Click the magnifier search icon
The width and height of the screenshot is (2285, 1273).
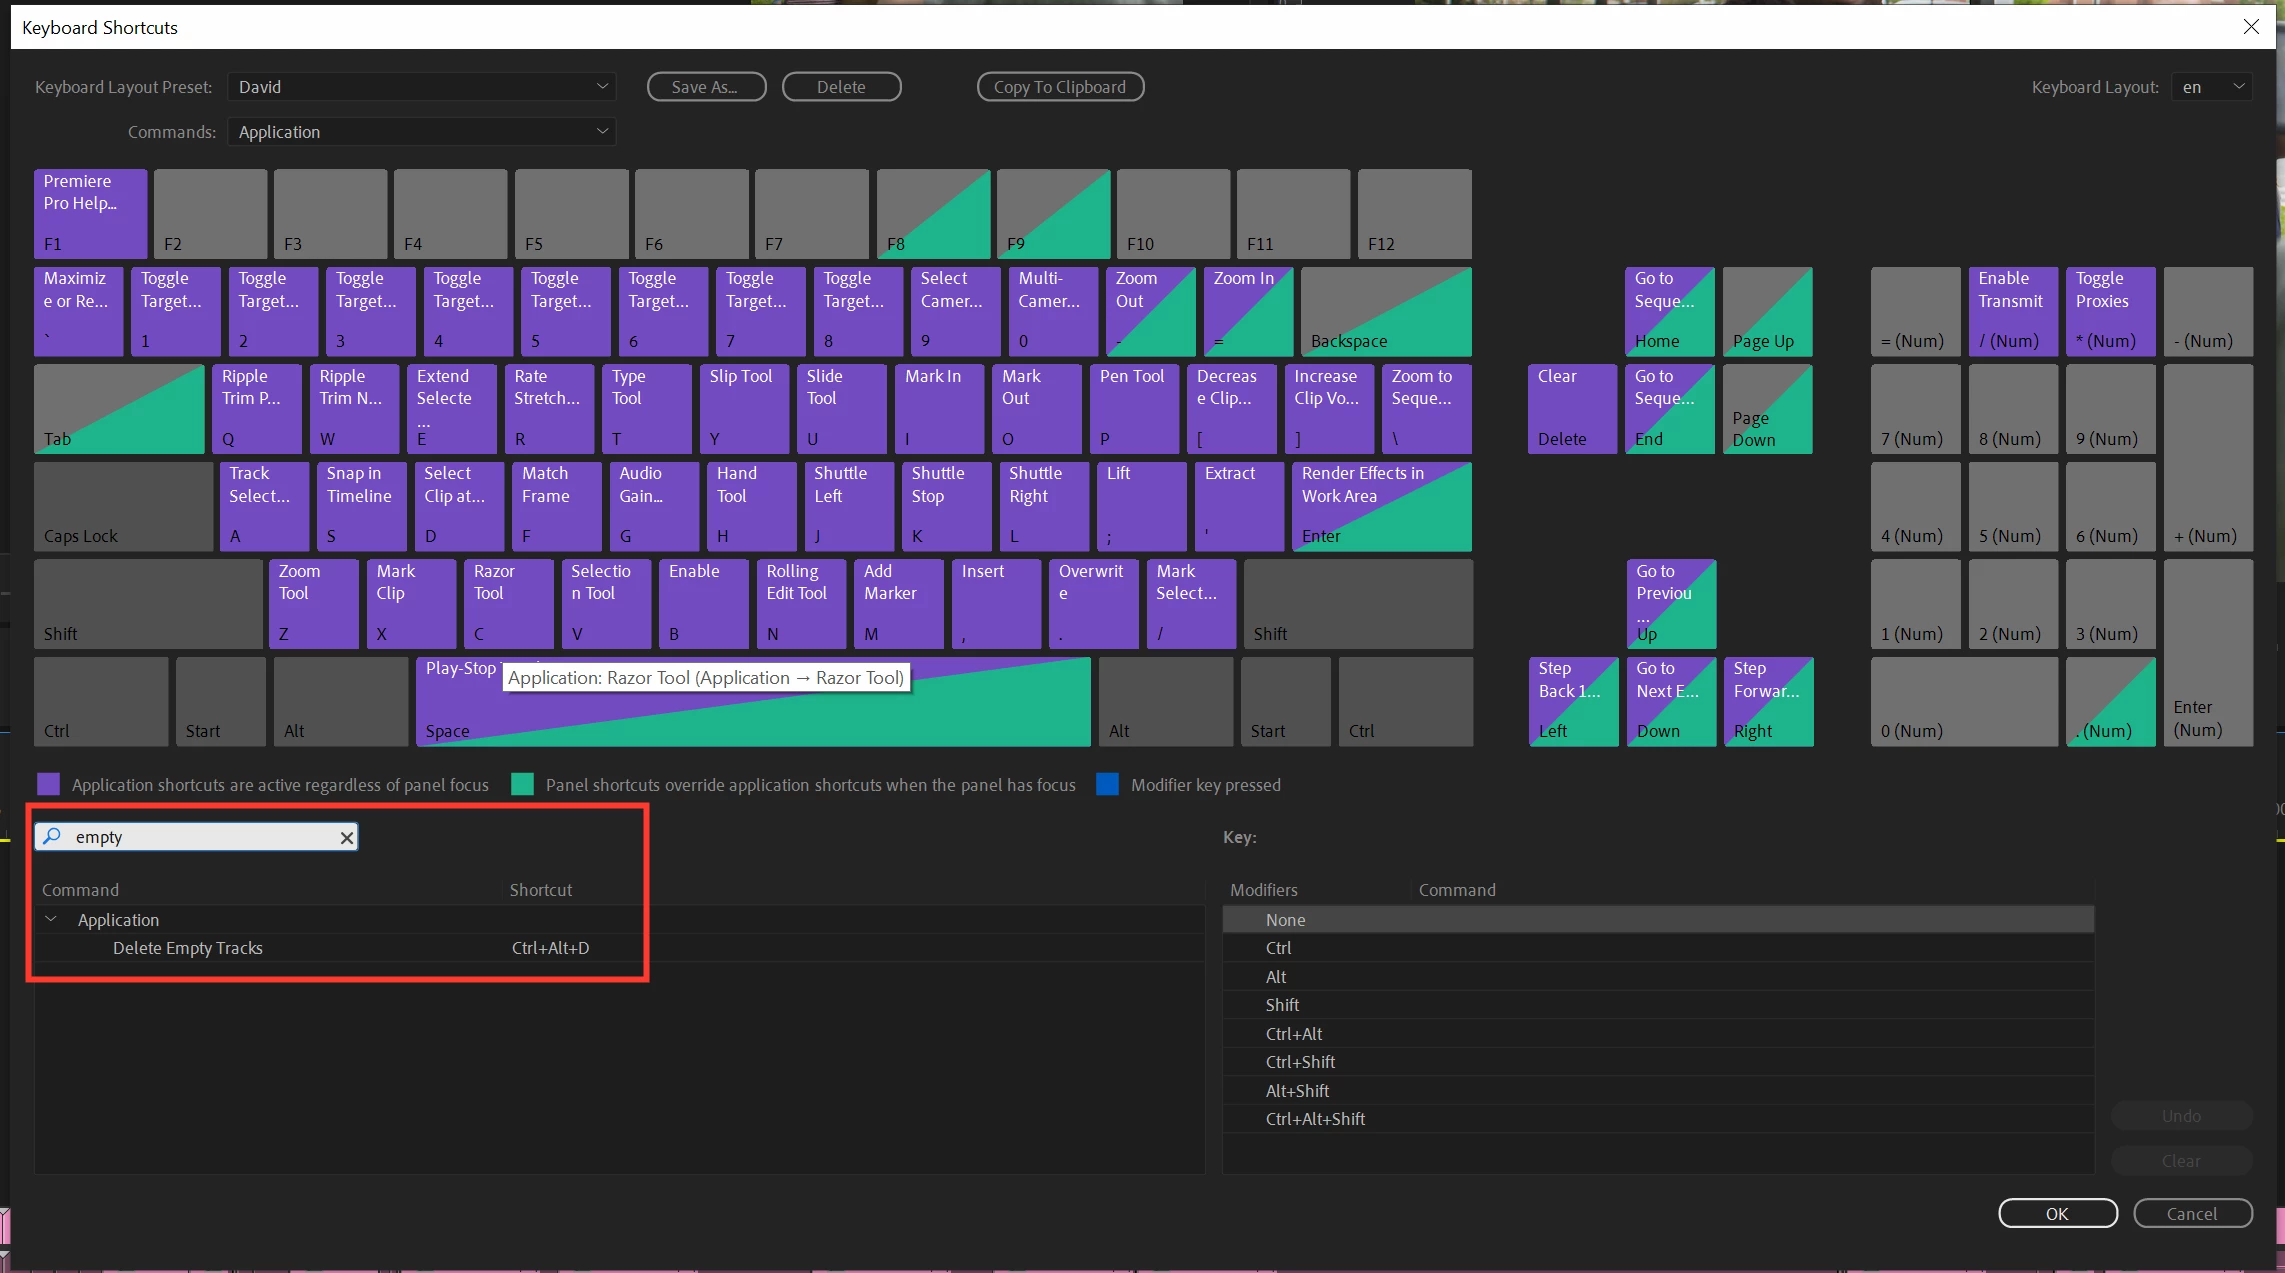(x=52, y=836)
